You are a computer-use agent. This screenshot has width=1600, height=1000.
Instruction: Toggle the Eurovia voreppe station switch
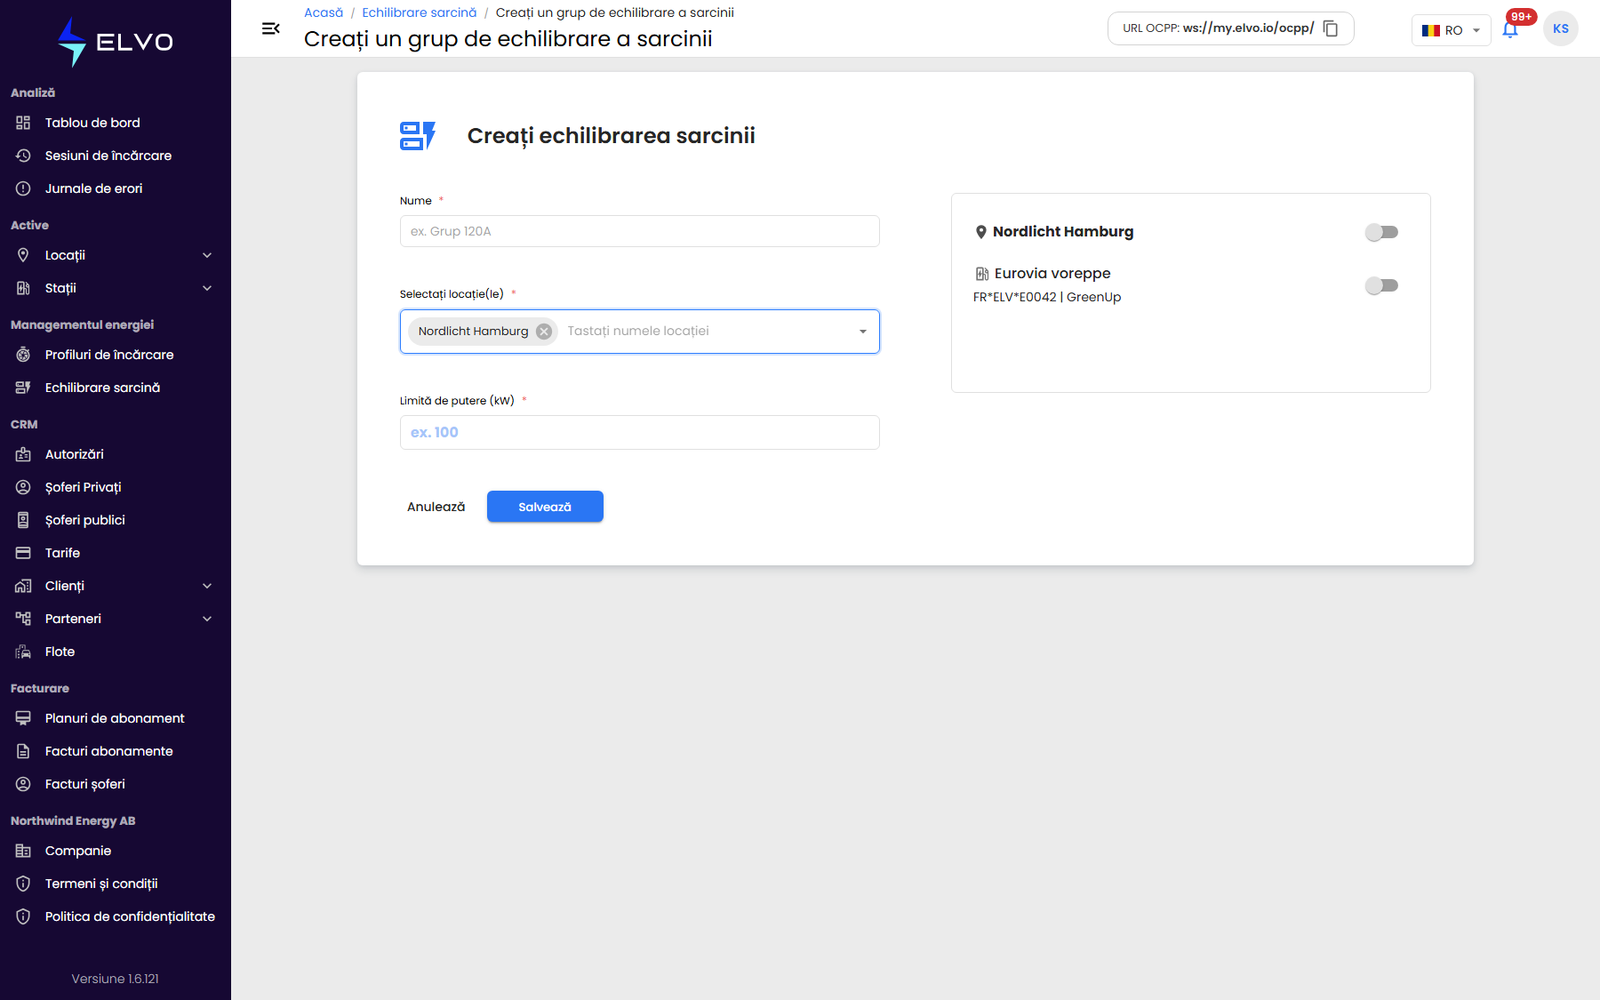[1381, 286]
